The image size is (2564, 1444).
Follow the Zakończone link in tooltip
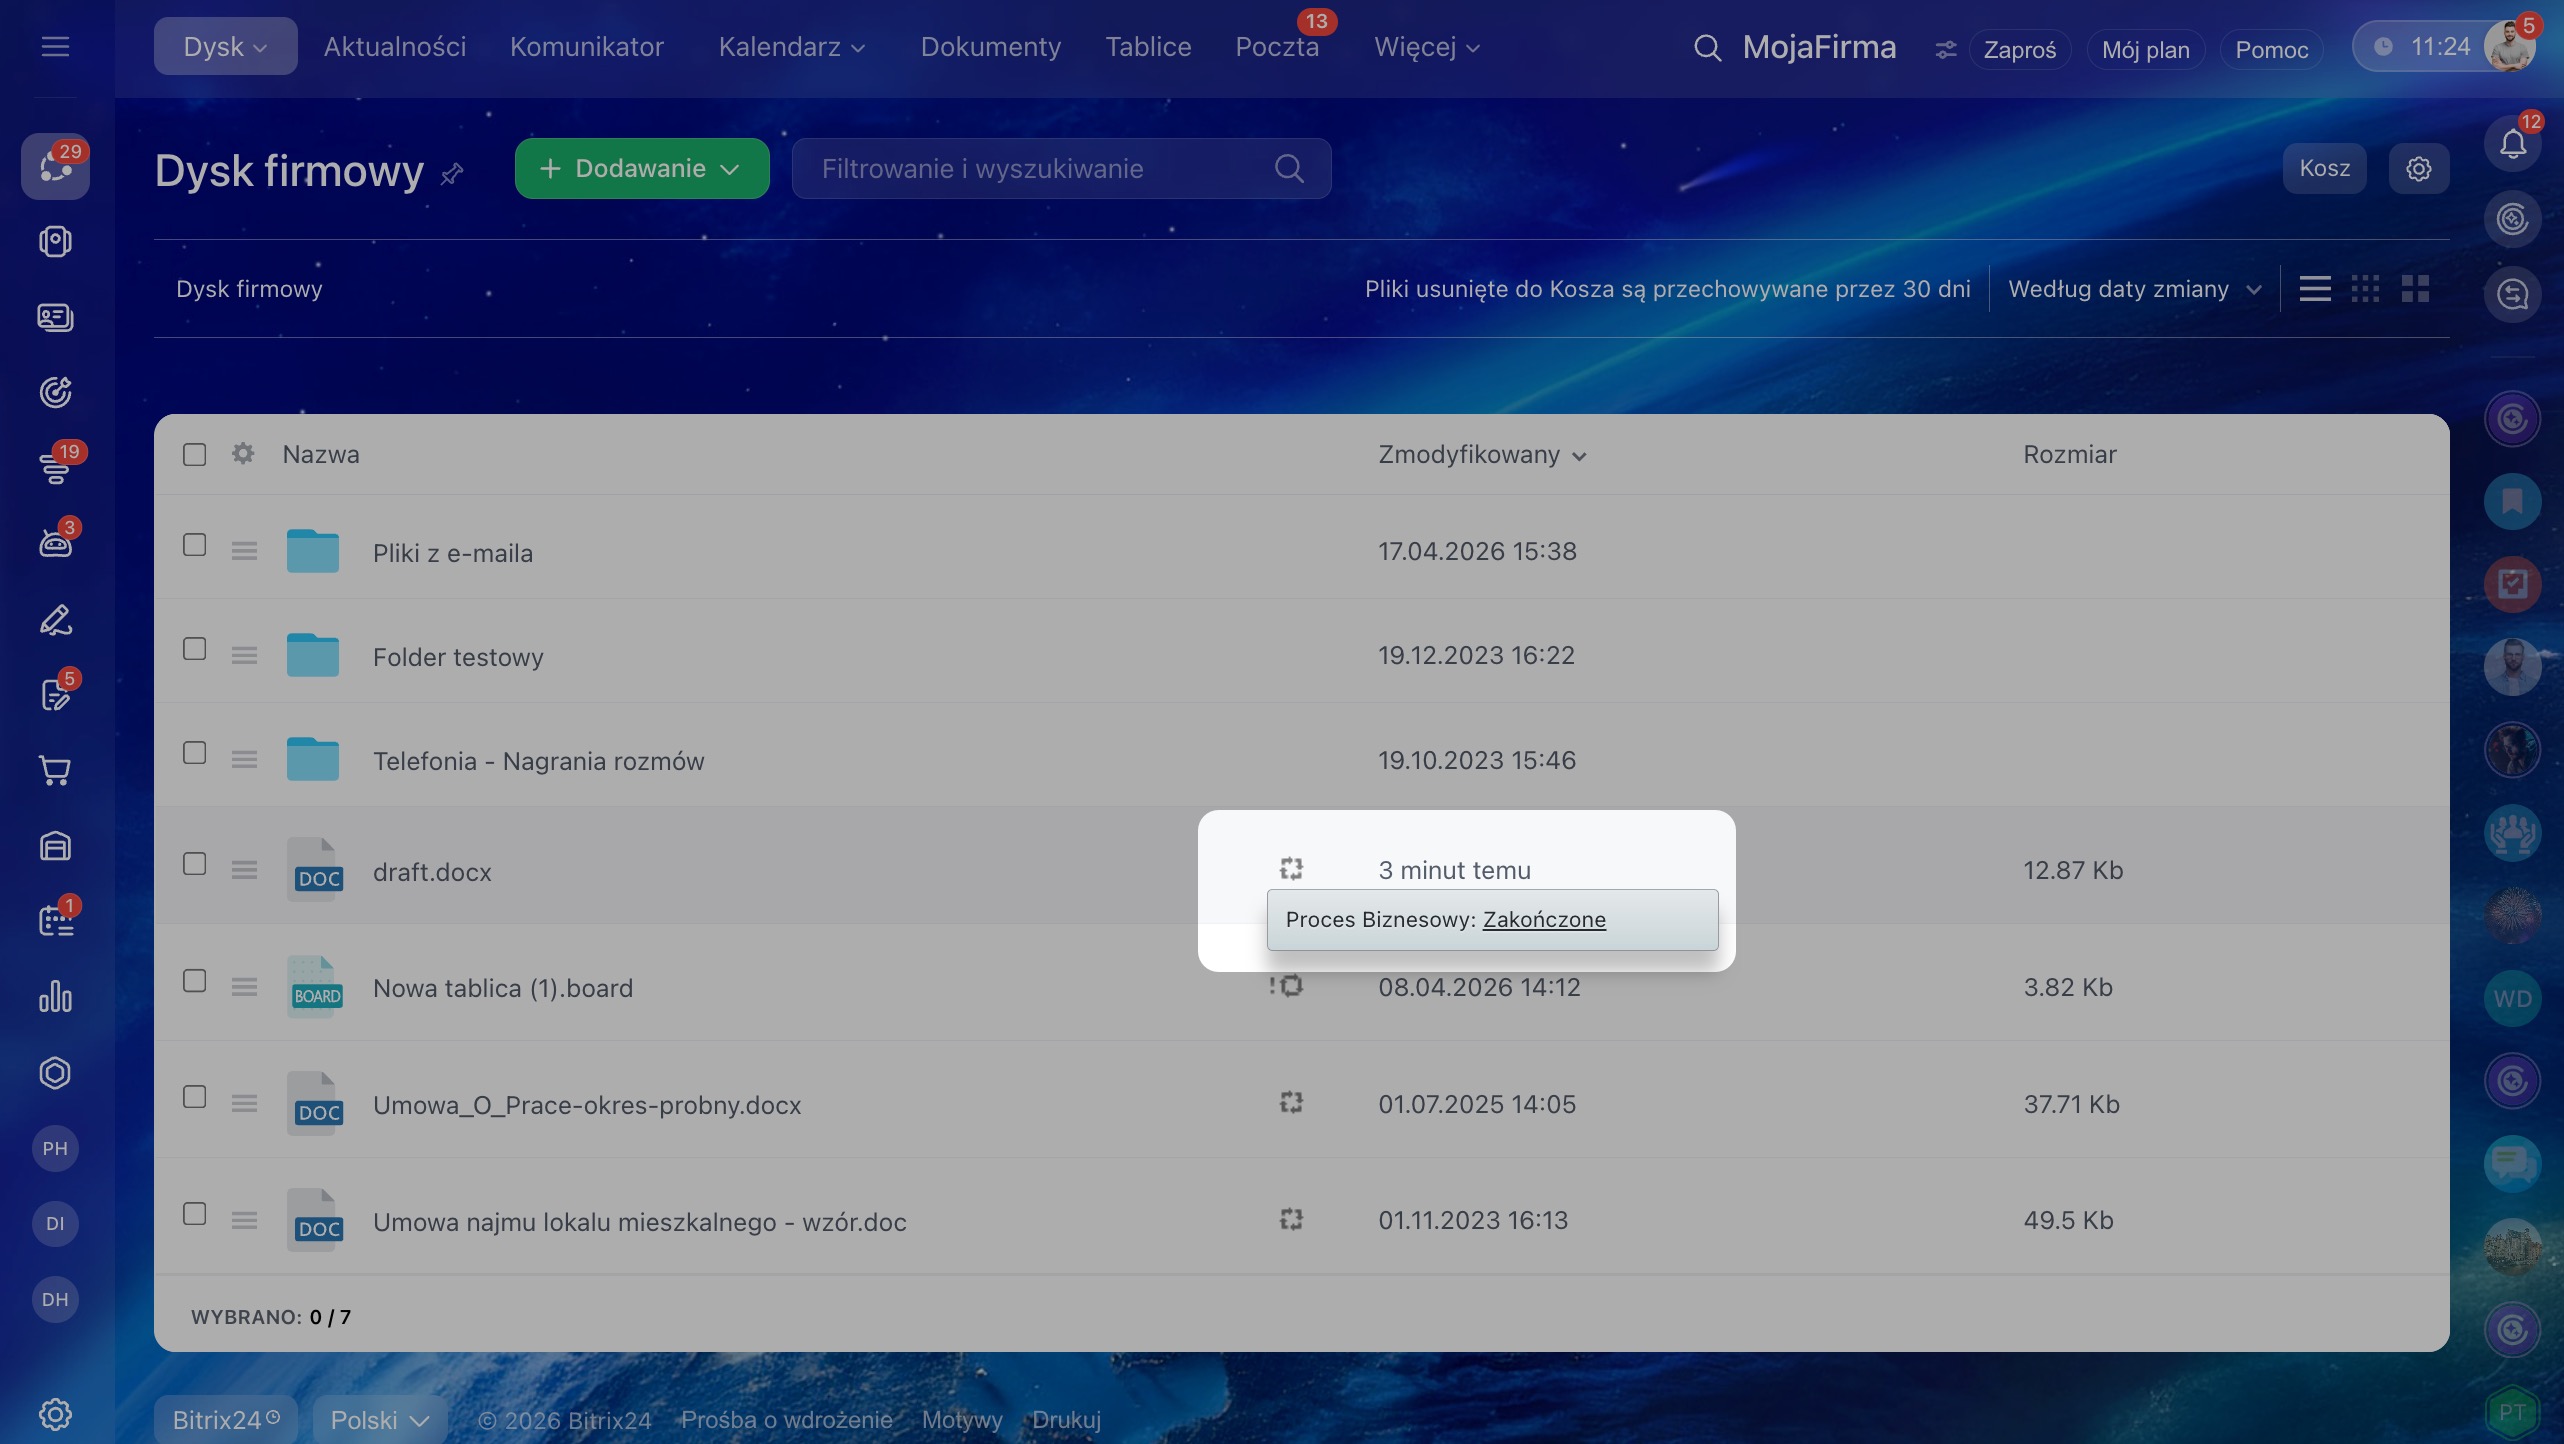(1543, 920)
